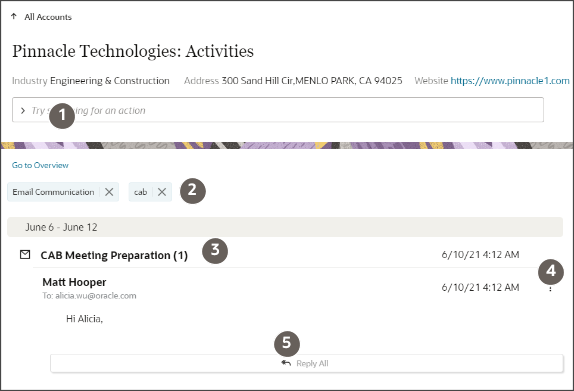Click the email body text Hi Alicia
This screenshot has height=391, width=574.
coord(85,319)
